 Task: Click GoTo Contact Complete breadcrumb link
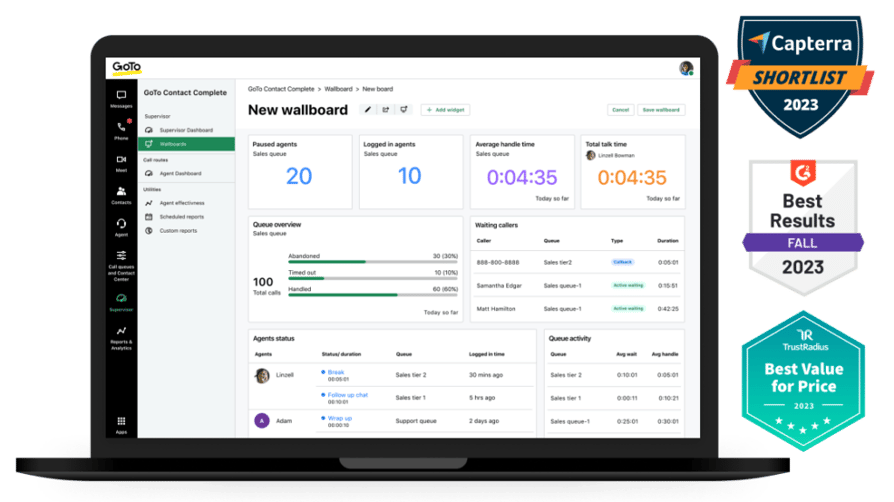(x=281, y=89)
